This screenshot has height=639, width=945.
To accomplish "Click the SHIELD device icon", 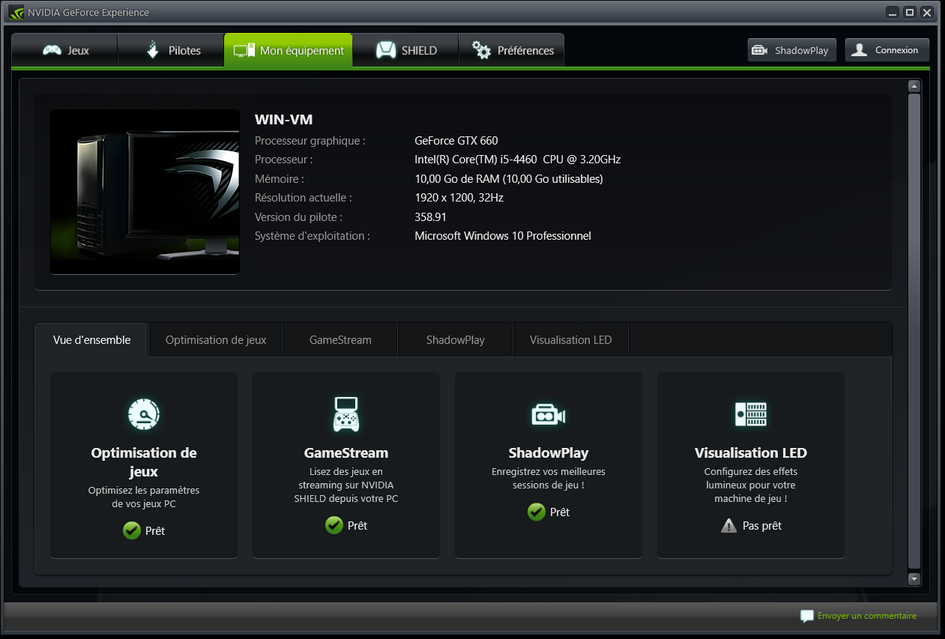I will 386,50.
